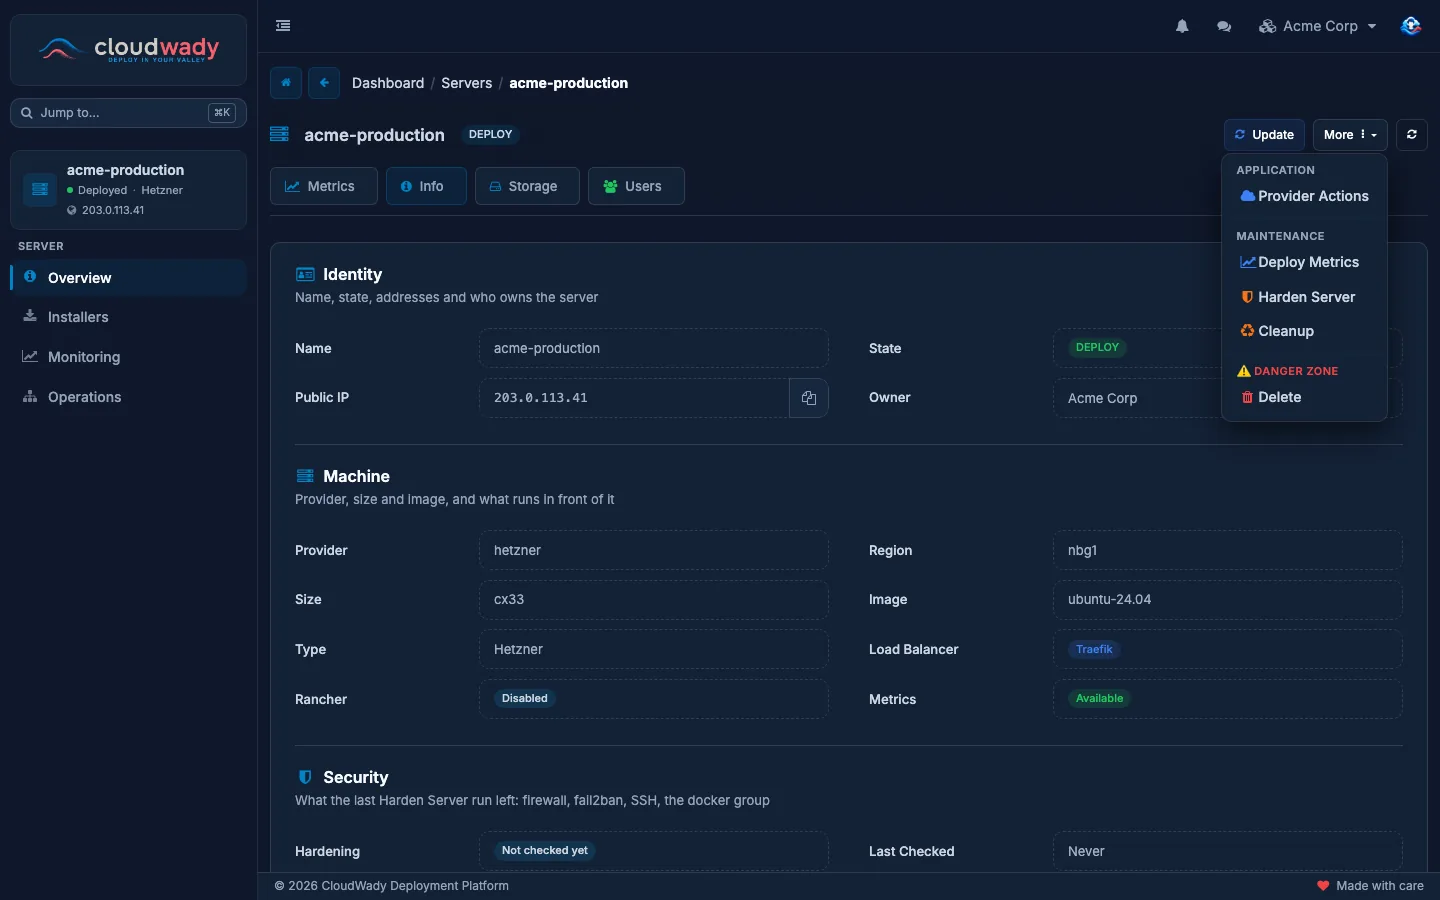1440x900 pixels.
Task: Go to Servers breadcrumb
Action: [x=466, y=83]
